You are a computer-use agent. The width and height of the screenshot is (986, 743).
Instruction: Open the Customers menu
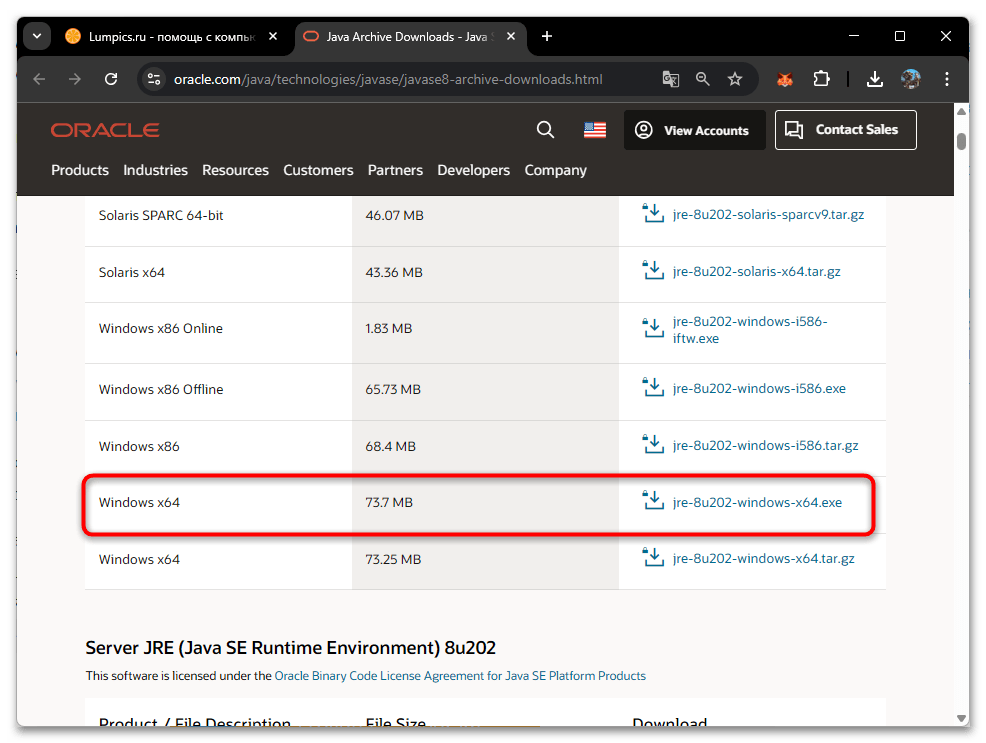[x=318, y=170]
